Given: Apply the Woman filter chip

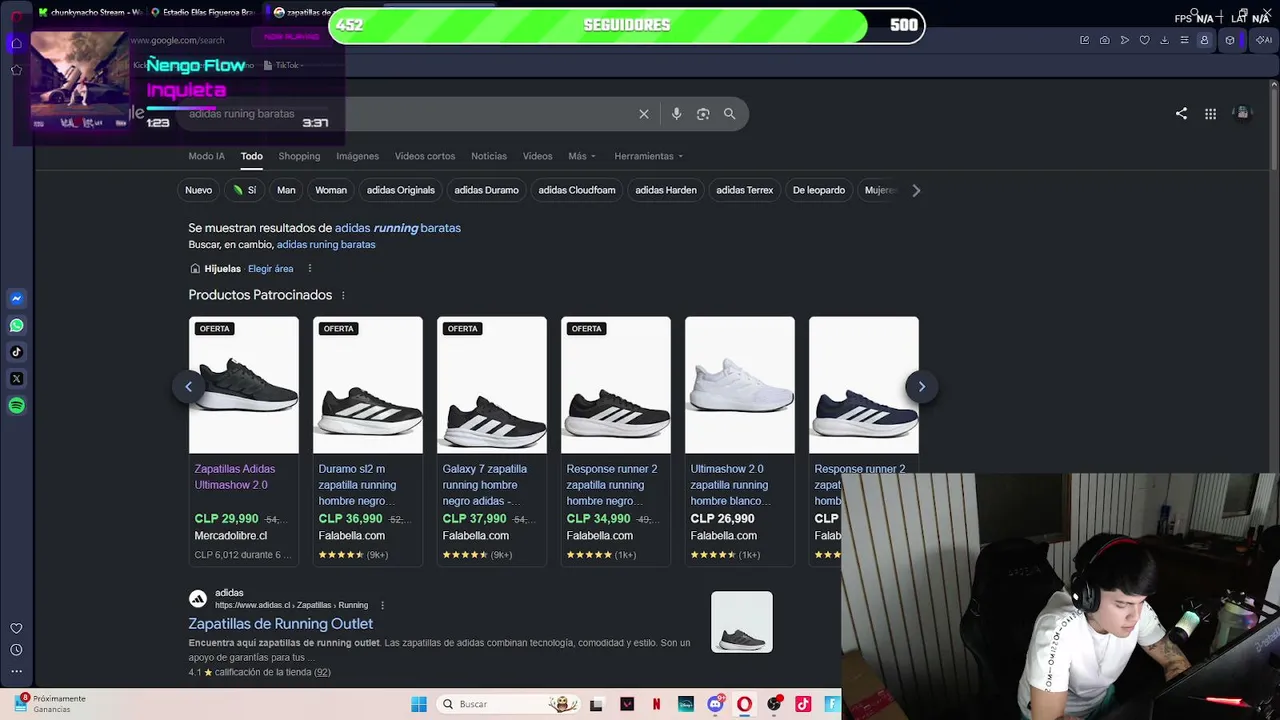Looking at the screenshot, I should click(331, 190).
